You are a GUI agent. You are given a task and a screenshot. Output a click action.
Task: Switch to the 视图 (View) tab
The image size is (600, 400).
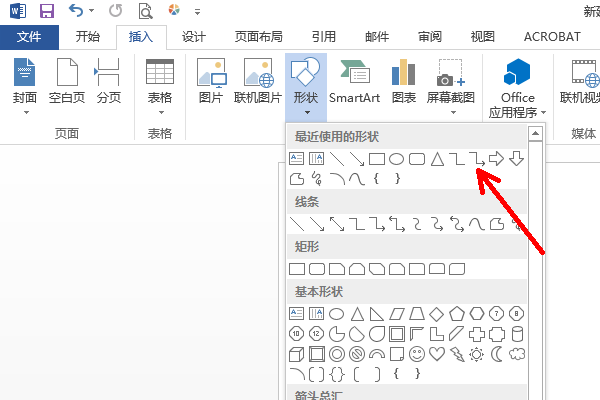[483, 37]
